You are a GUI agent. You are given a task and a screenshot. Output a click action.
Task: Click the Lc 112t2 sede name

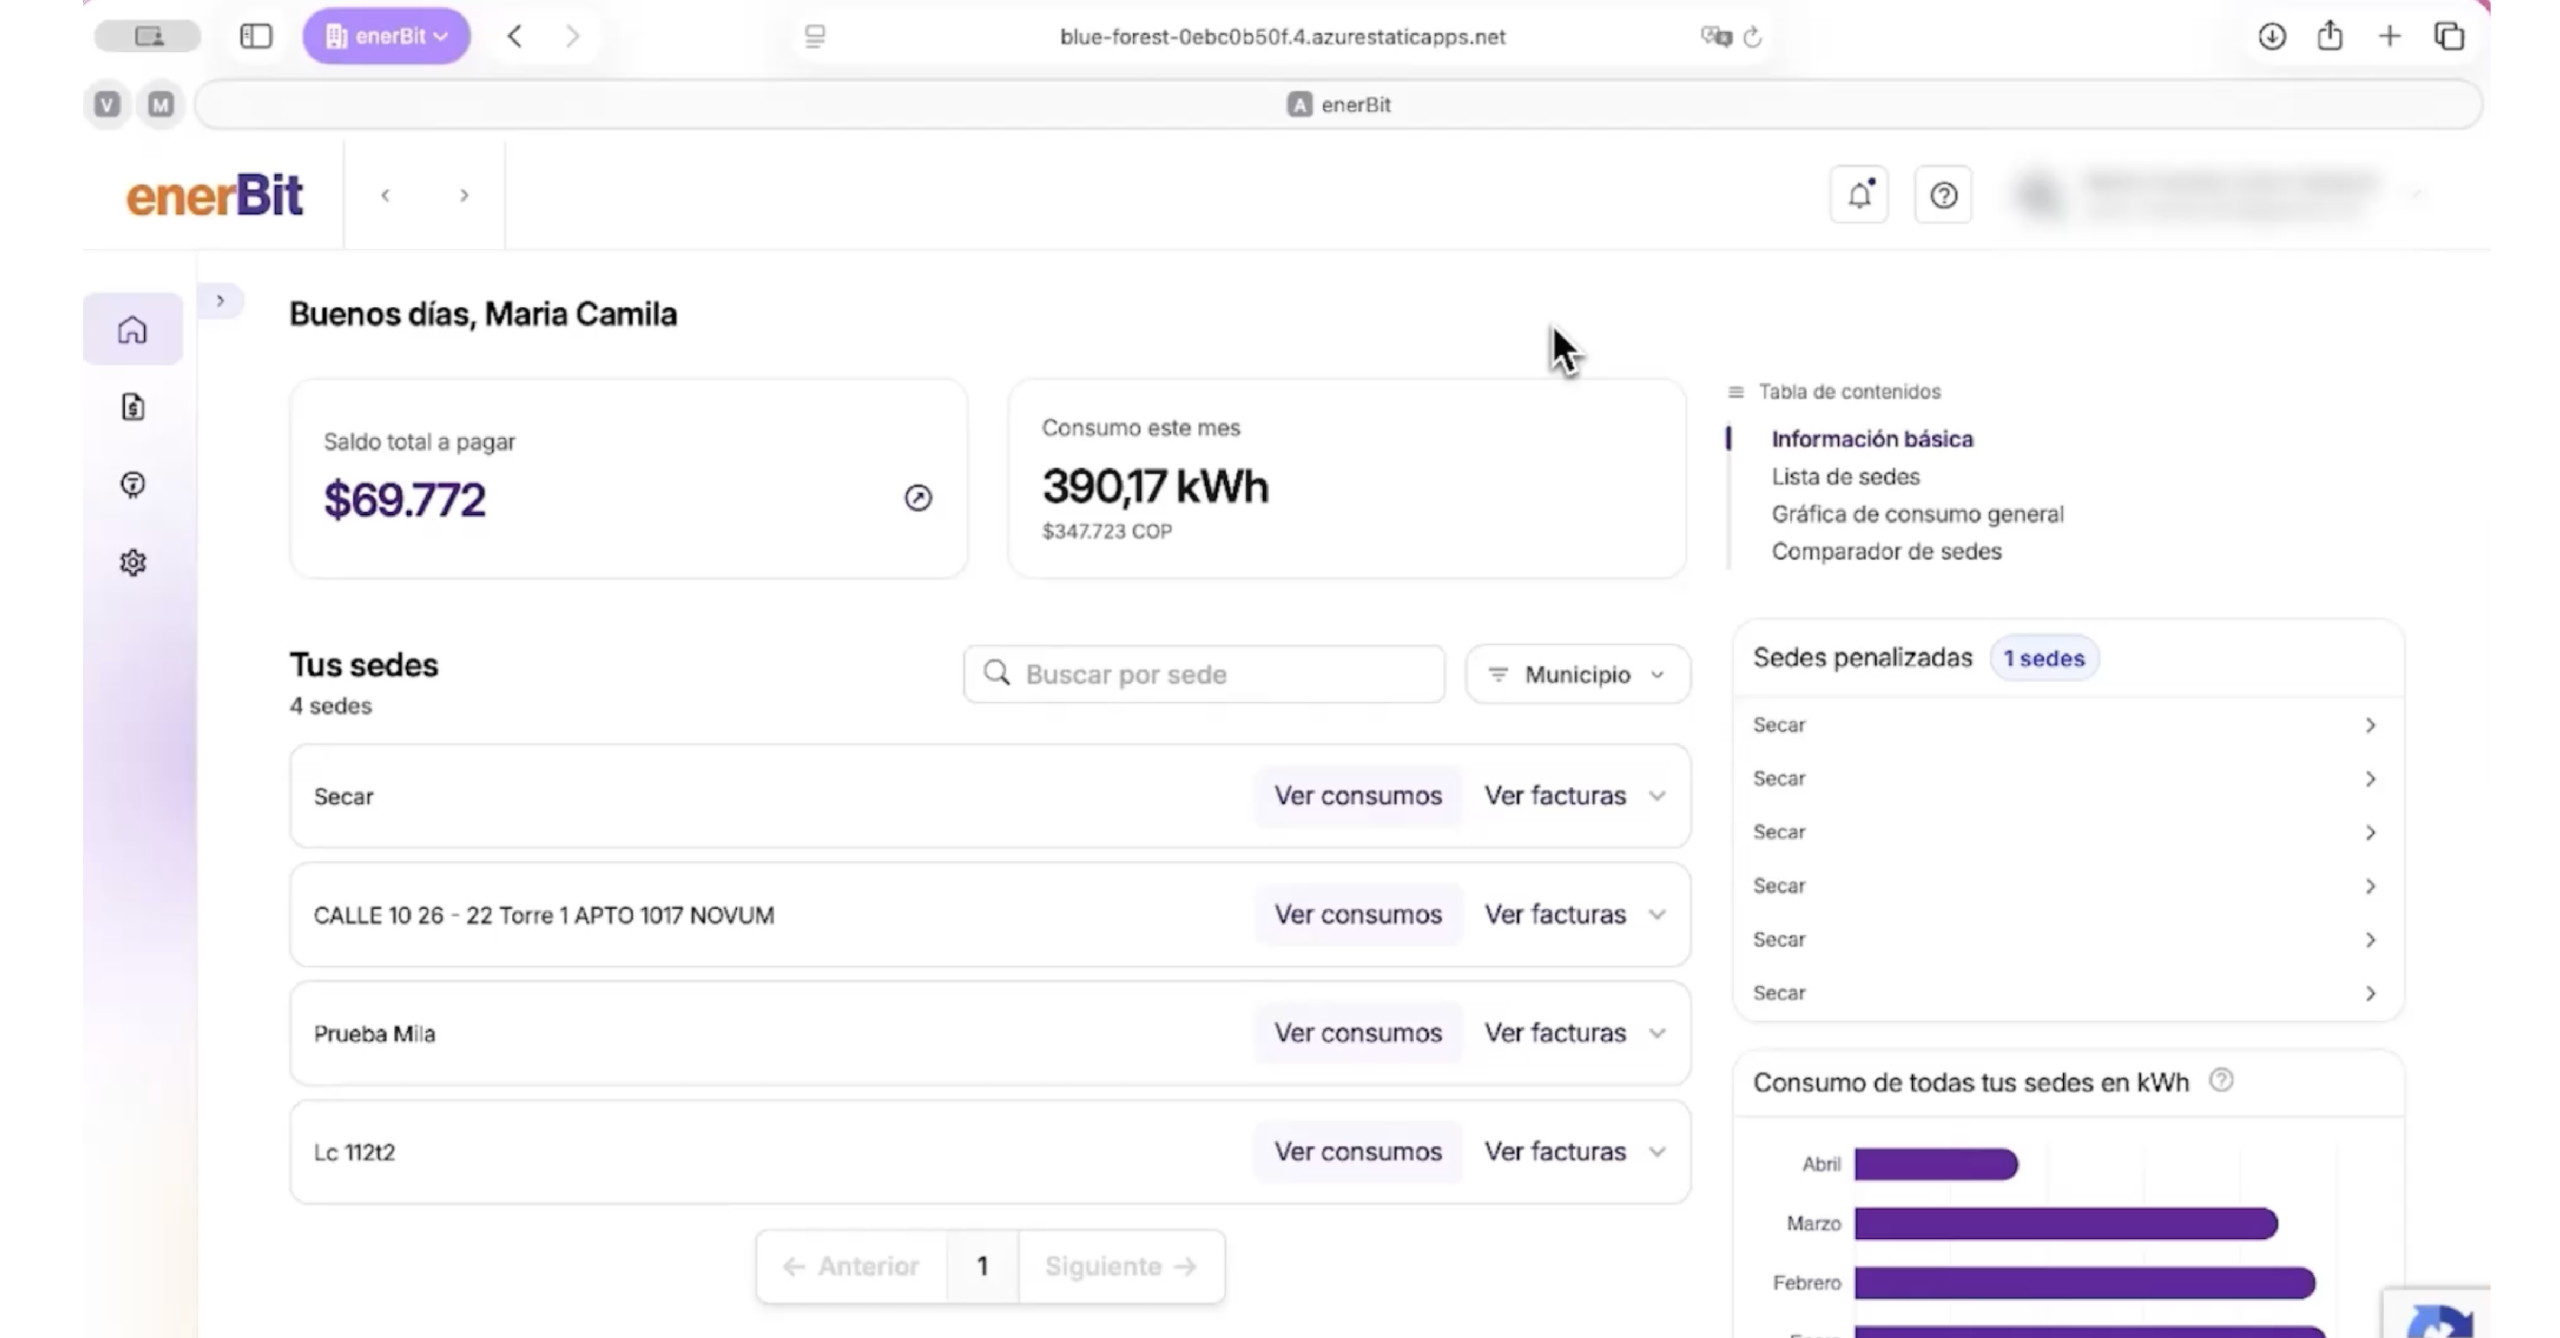[x=354, y=1153]
